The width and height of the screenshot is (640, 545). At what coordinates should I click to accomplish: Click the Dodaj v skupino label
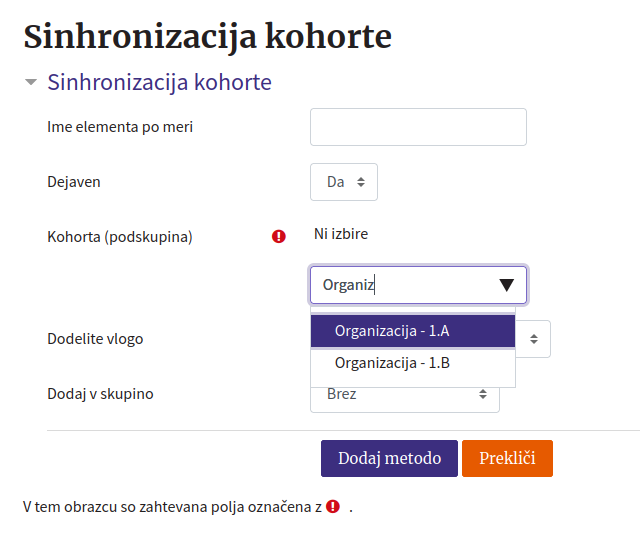(x=100, y=394)
